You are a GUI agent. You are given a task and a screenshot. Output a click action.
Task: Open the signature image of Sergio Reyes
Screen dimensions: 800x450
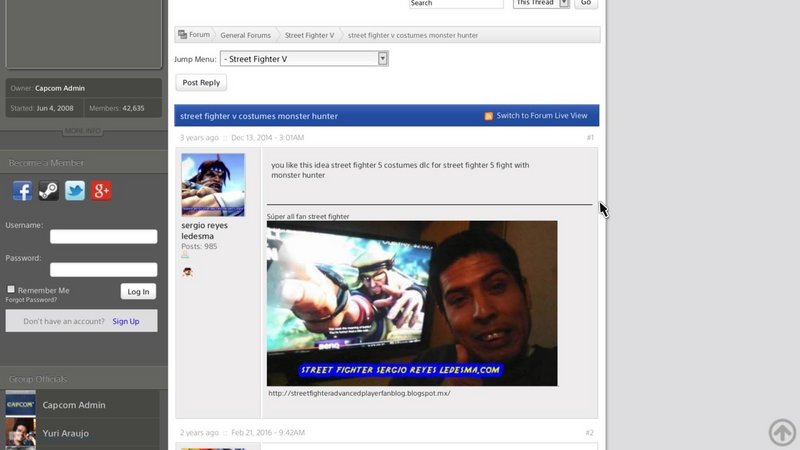click(412, 304)
